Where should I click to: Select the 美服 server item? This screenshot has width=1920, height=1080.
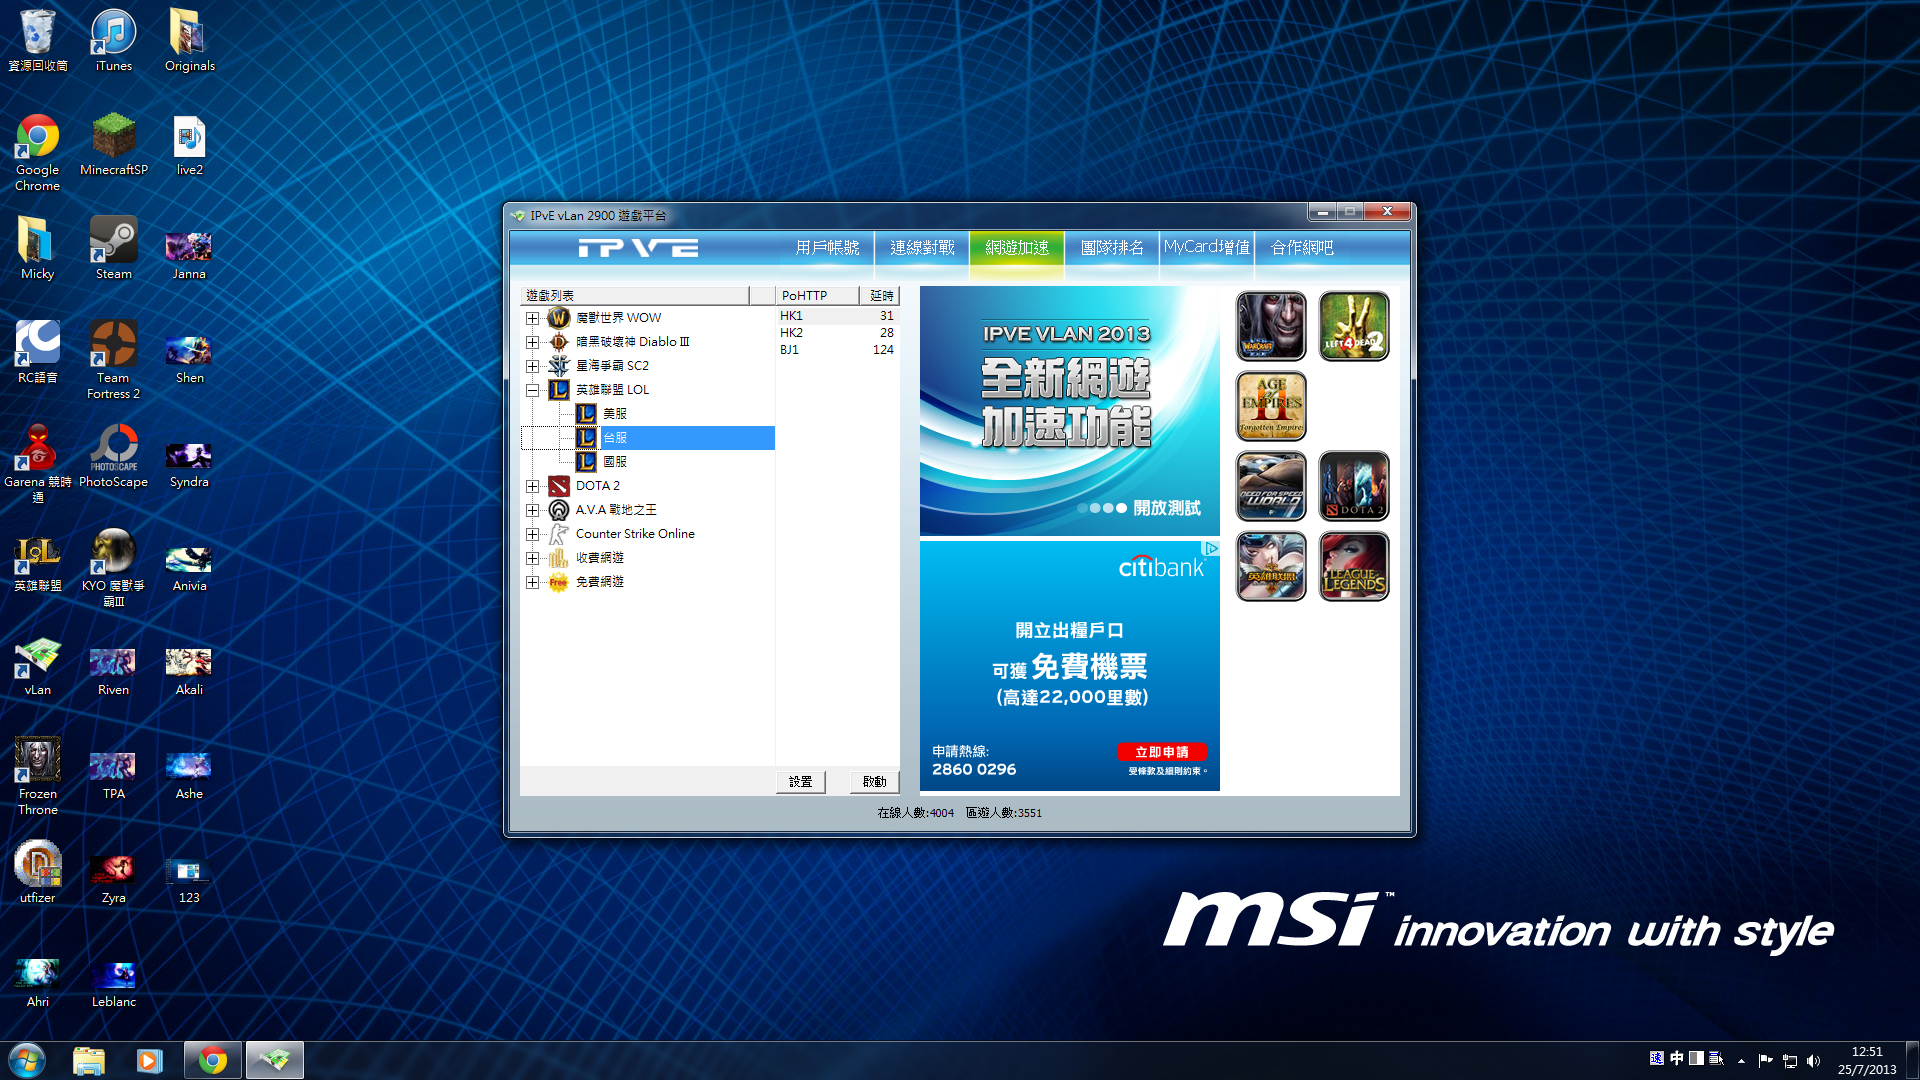pos(614,414)
